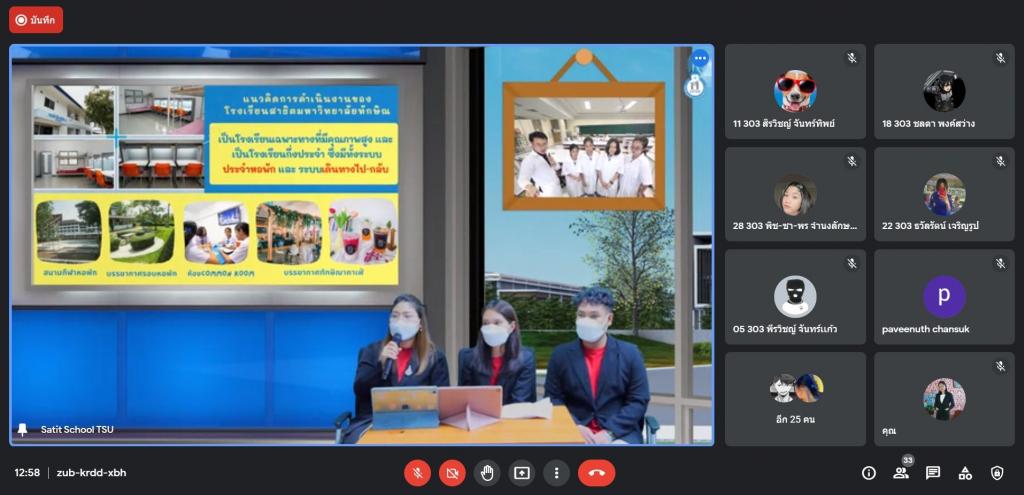Click the pin icon beside Satit School TSU
The image size is (1024, 495).
click(x=23, y=429)
